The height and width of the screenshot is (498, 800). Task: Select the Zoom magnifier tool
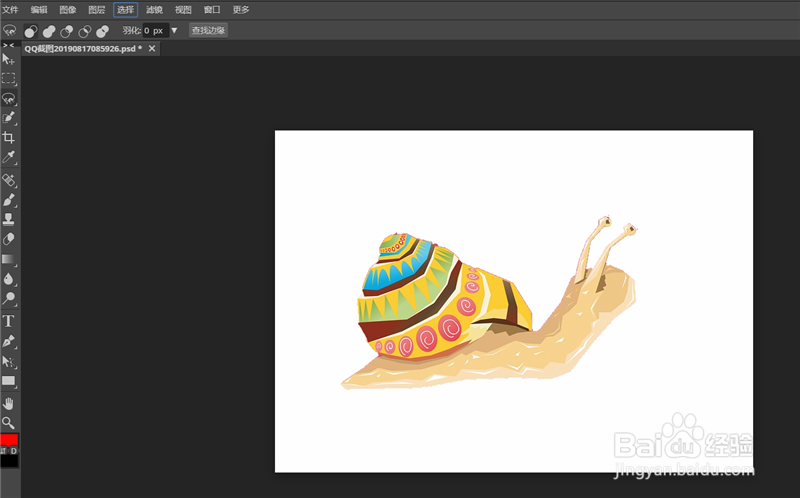[9, 422]
